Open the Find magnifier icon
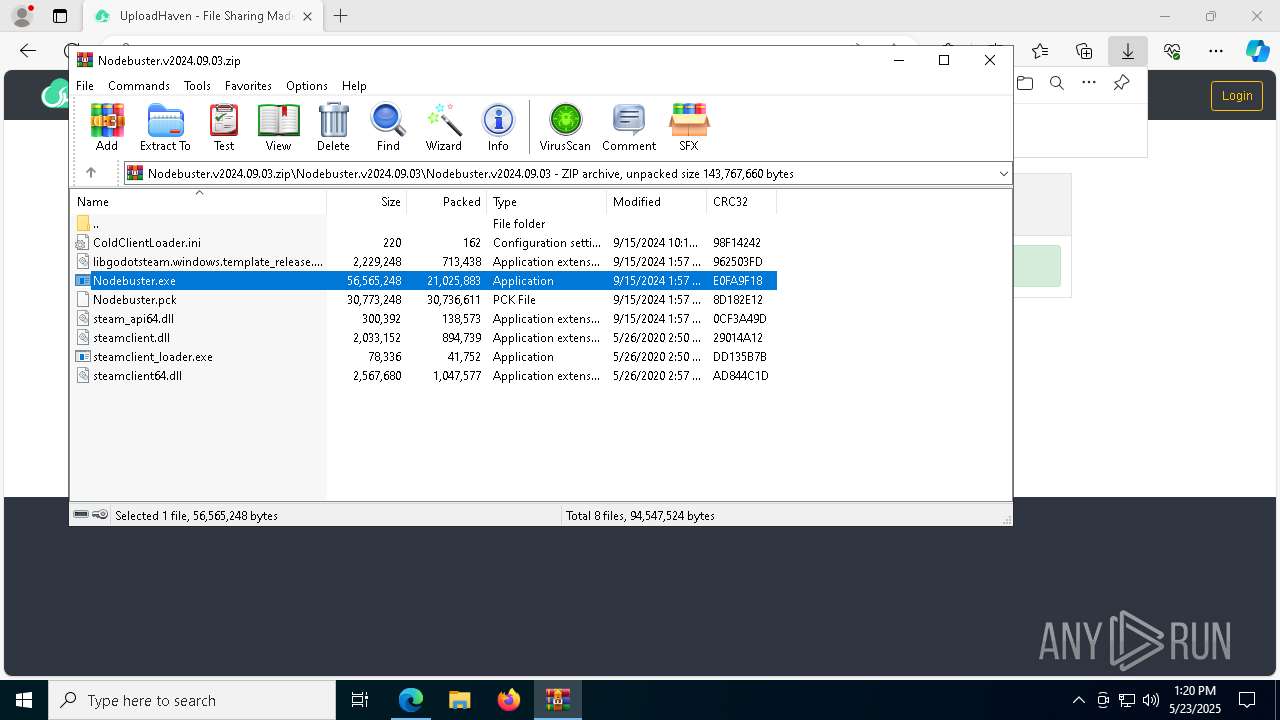Image resolution: width=1280 pixels, height=720 pixels. (x=388, y=127)
